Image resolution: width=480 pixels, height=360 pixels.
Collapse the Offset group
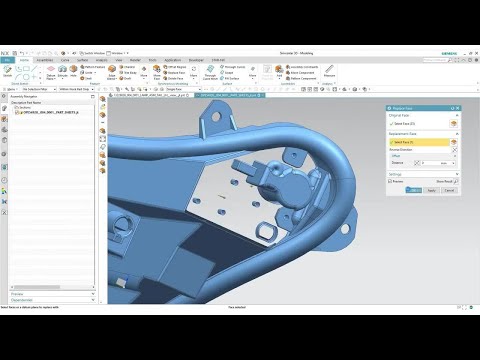pyautogui.click(x=455, y=156)
